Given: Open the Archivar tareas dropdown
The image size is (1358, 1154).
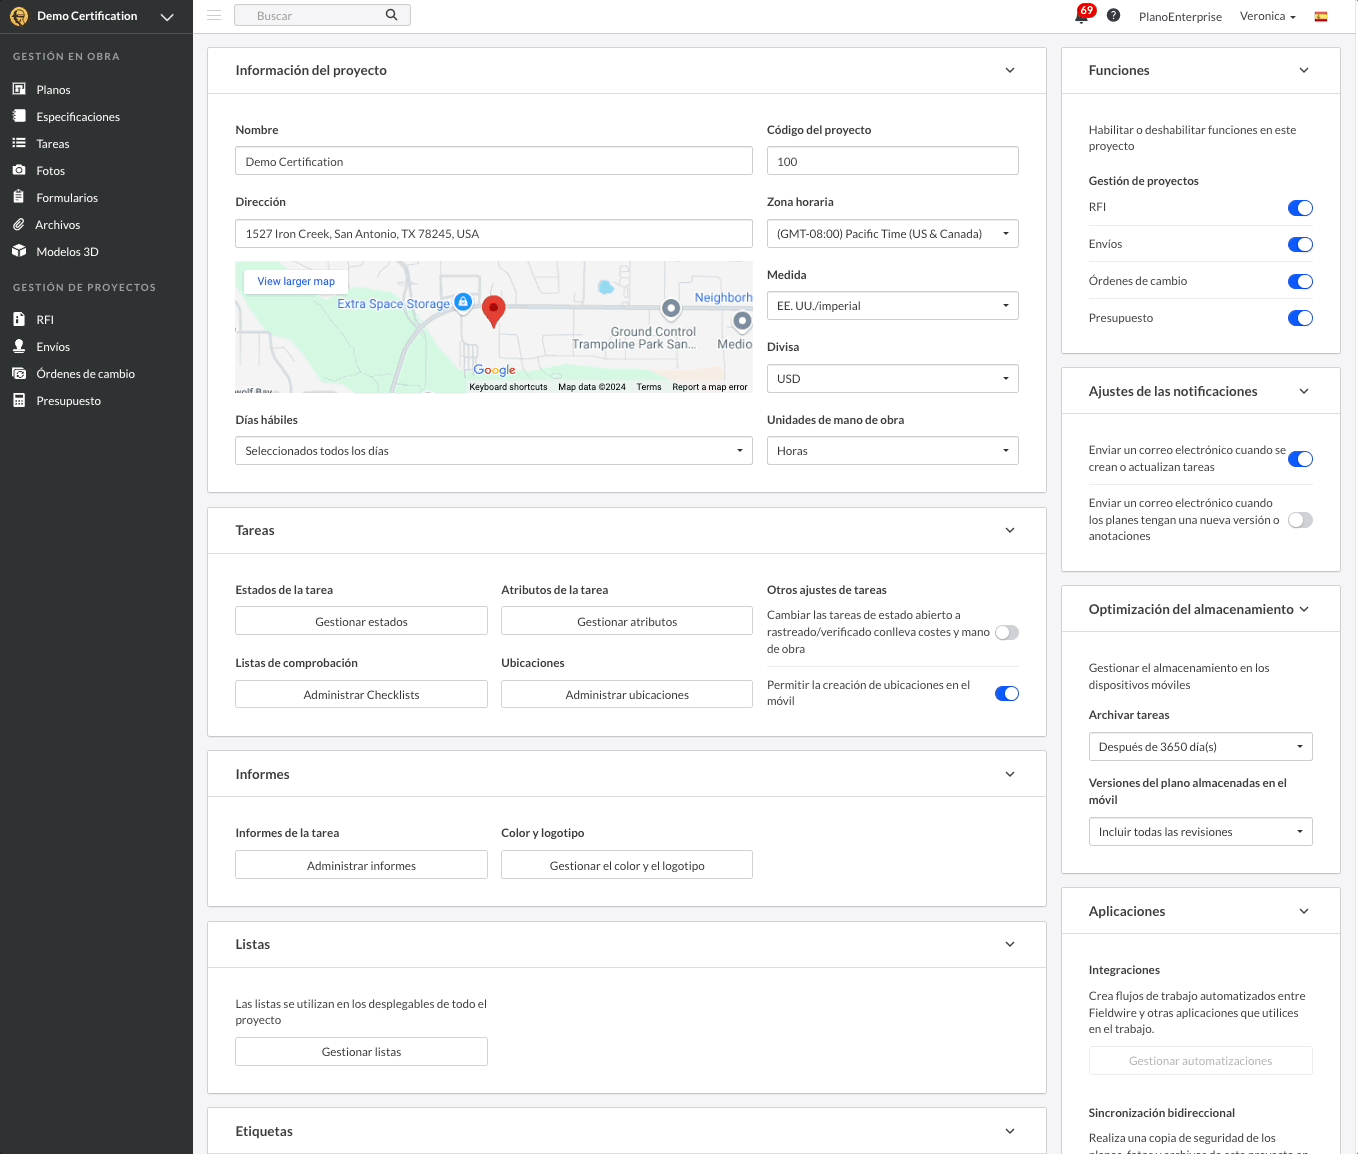Looking at the screenshot, I should coord(1200,747).
